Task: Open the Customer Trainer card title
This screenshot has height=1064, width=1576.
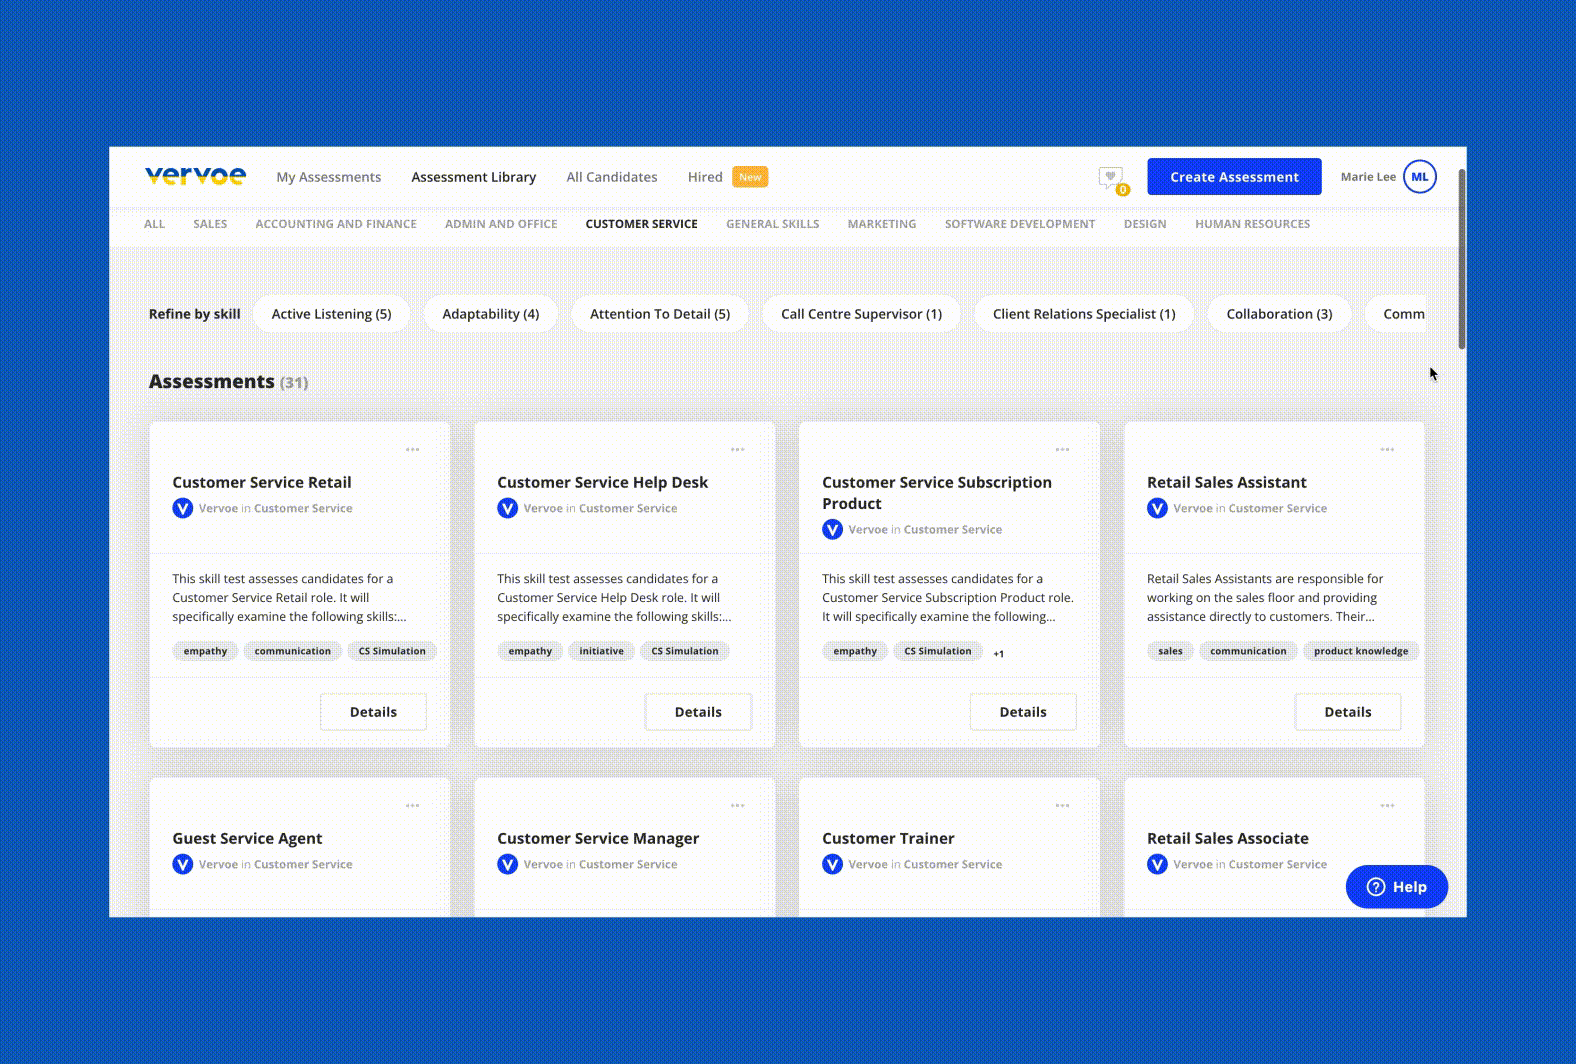Action: pos(888,838)
